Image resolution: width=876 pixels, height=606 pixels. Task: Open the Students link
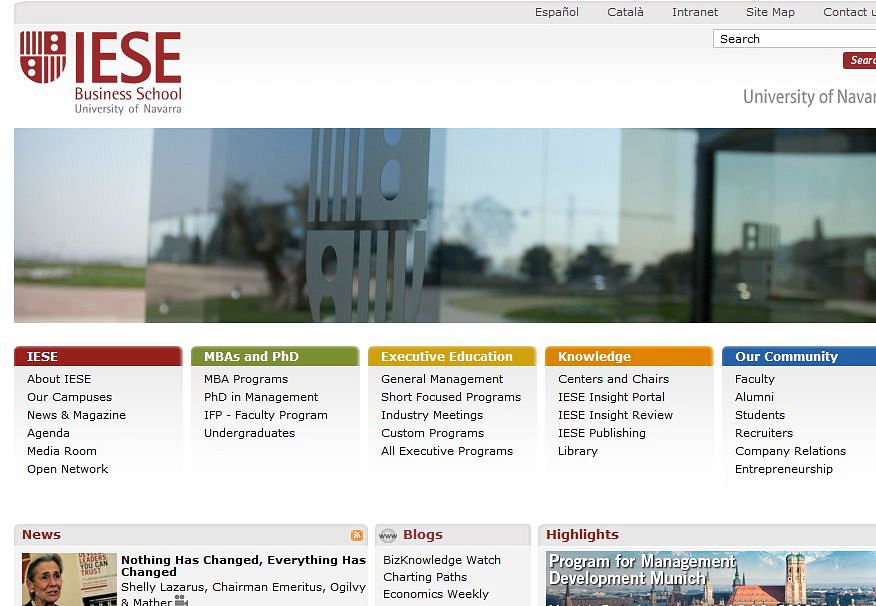click(760, 415)
